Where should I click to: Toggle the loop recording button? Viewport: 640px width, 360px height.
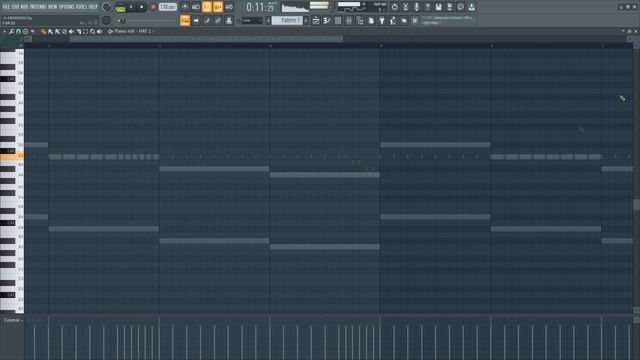229,7
